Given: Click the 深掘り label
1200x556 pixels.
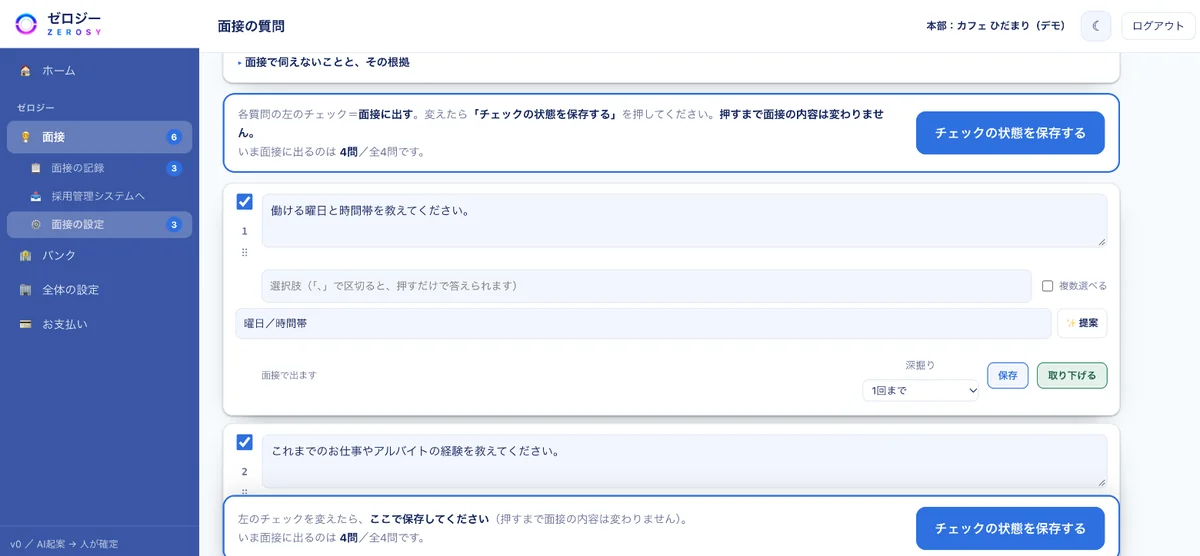Looking at the screenshot, I should 920,365.
